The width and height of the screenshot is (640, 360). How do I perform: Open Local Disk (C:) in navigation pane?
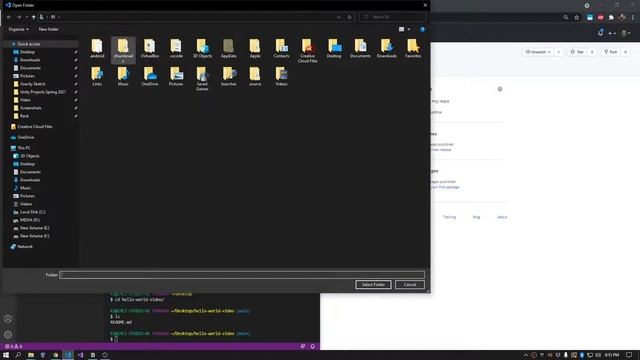point(32,212)
